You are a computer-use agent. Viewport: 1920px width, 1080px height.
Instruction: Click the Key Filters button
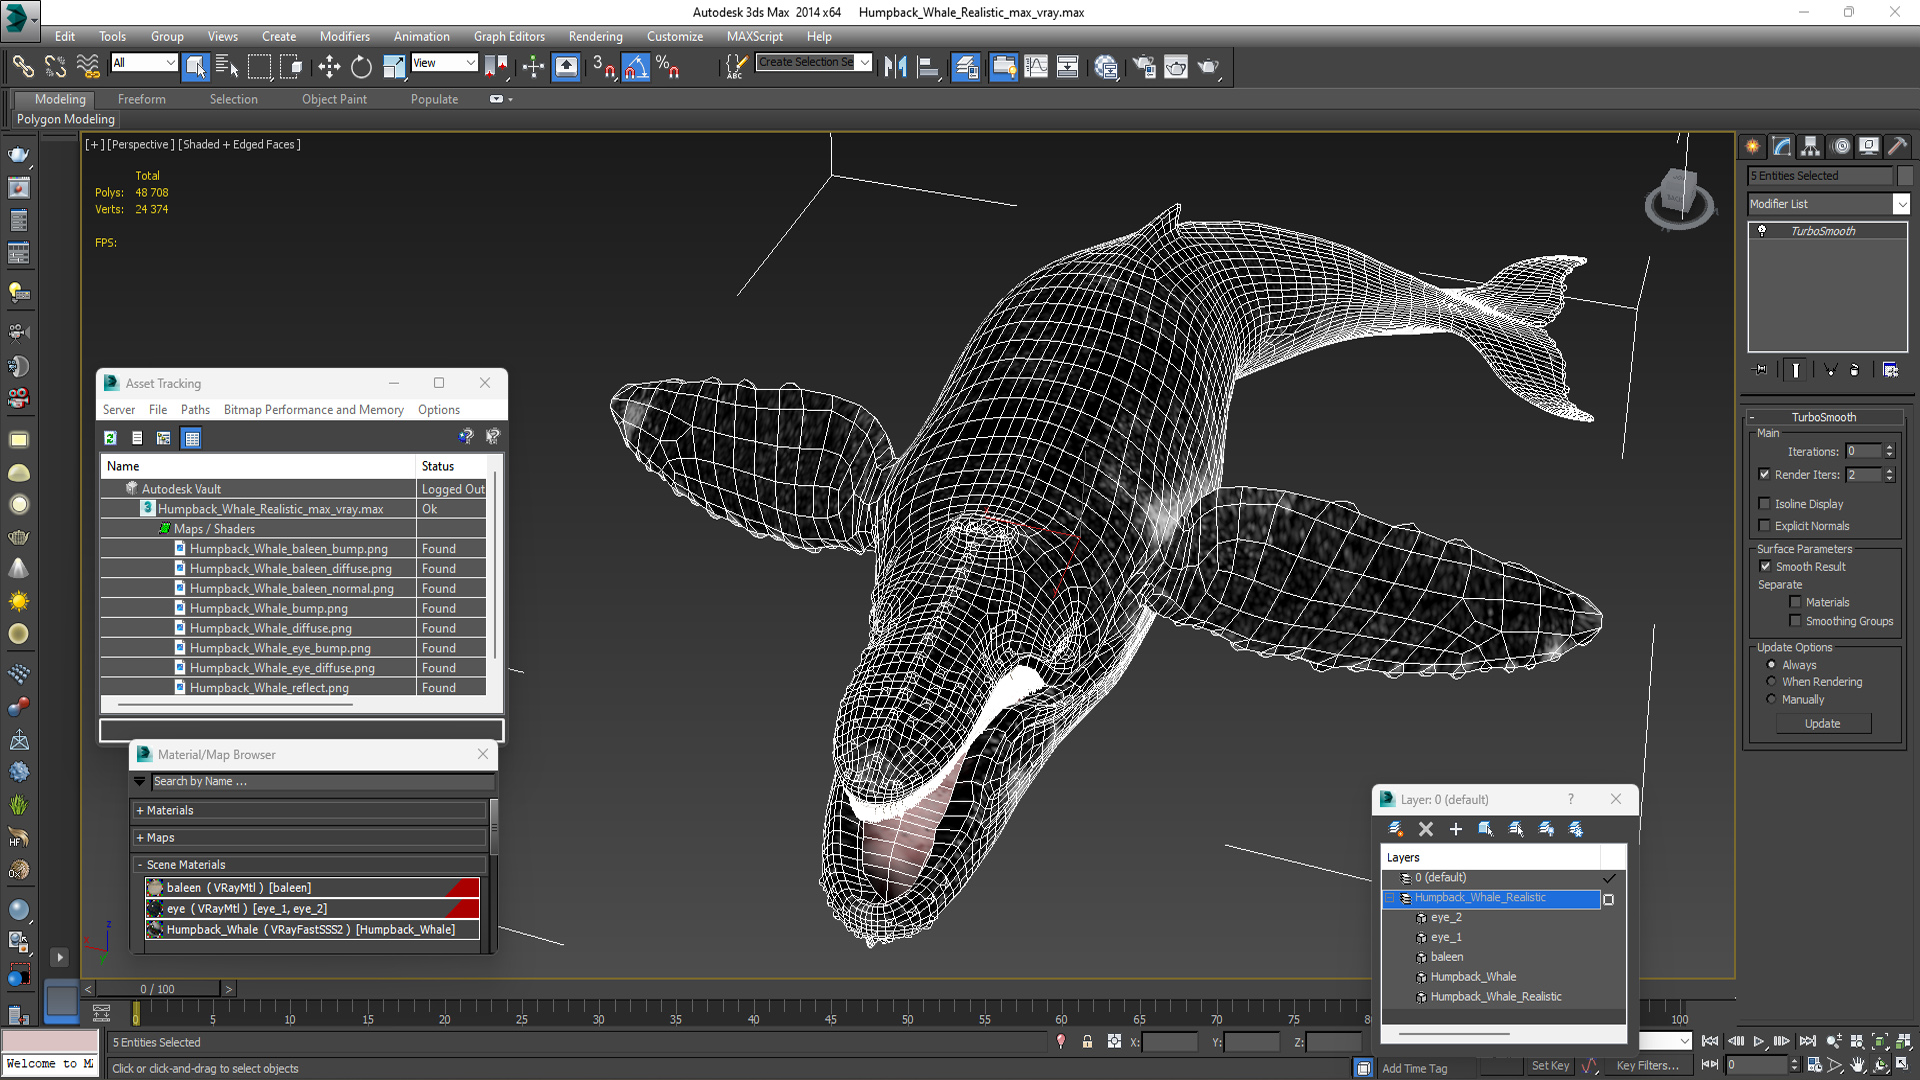pos(1648,1066)
